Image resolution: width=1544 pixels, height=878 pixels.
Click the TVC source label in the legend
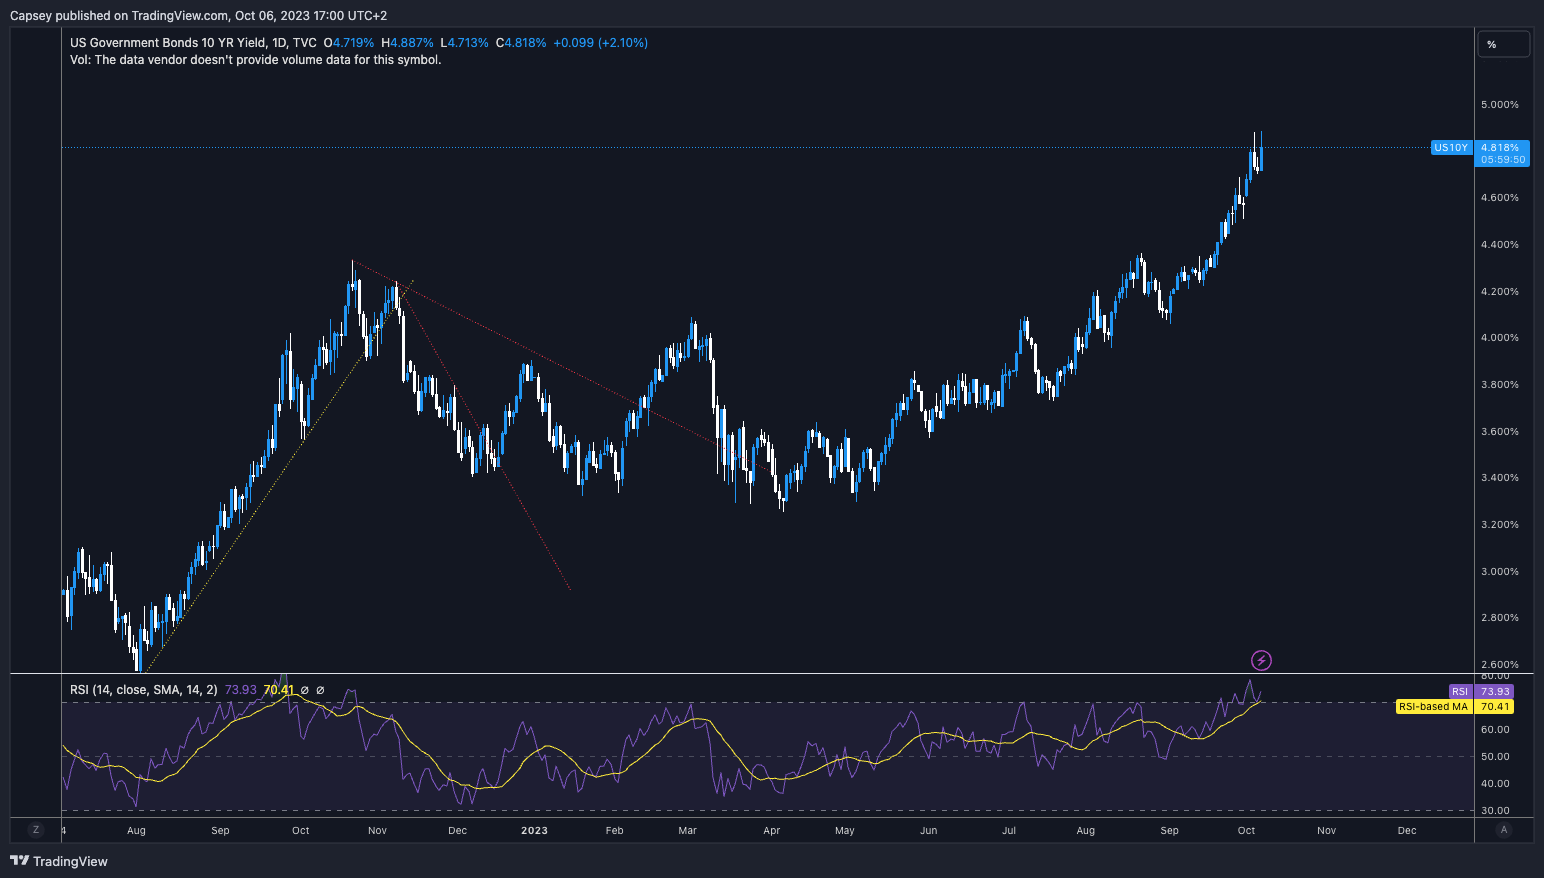pos(305,43)
